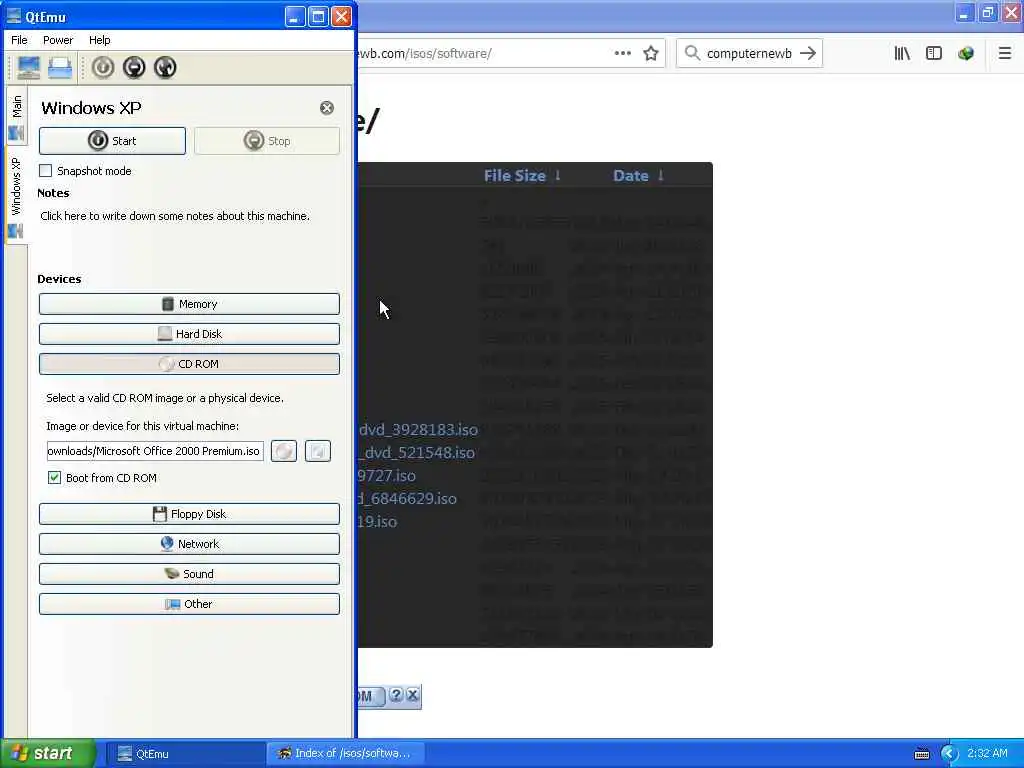
Task: Open the File menu in QtEmu
Action: tap(20, 40)
